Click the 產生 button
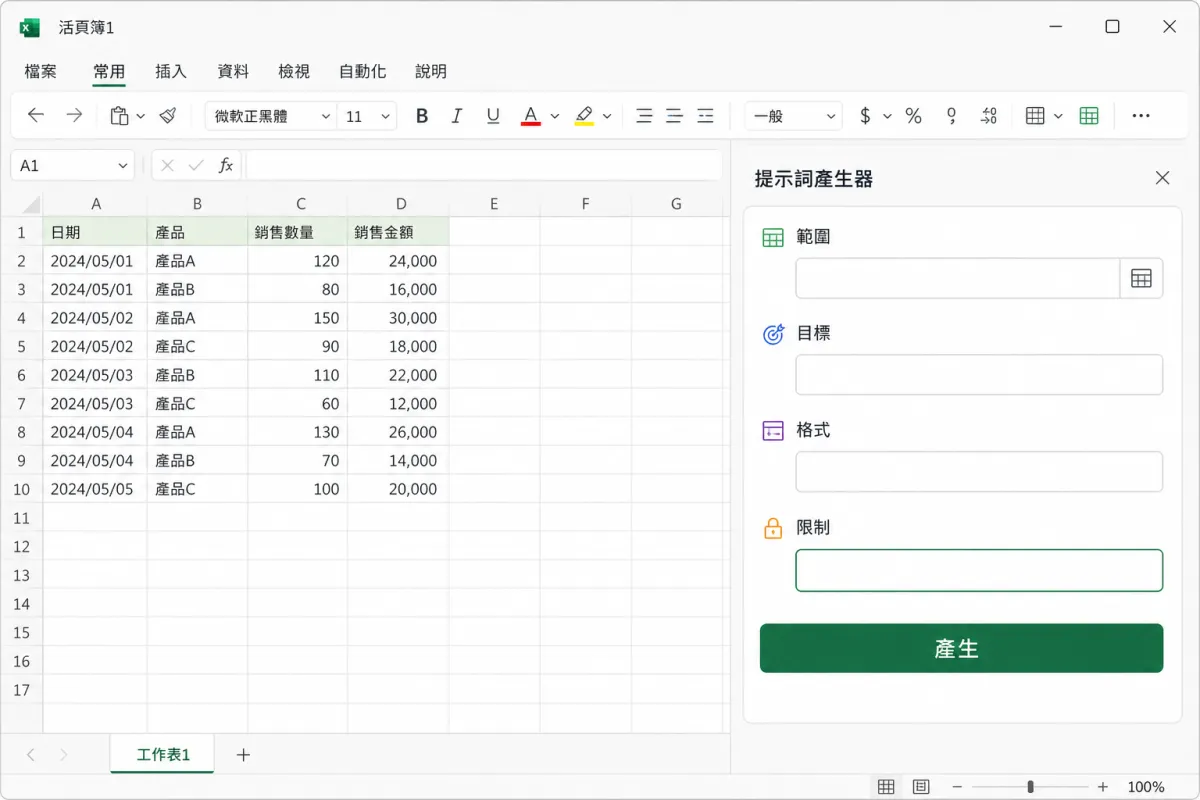The width and height of the screenshot is (1200, 800). pyautogui.click(x=961, y=648)
